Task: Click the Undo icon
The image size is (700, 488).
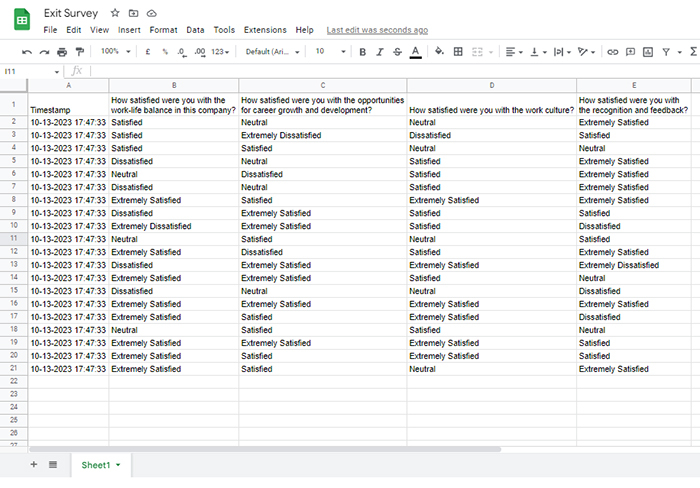Action: (27, 52)
